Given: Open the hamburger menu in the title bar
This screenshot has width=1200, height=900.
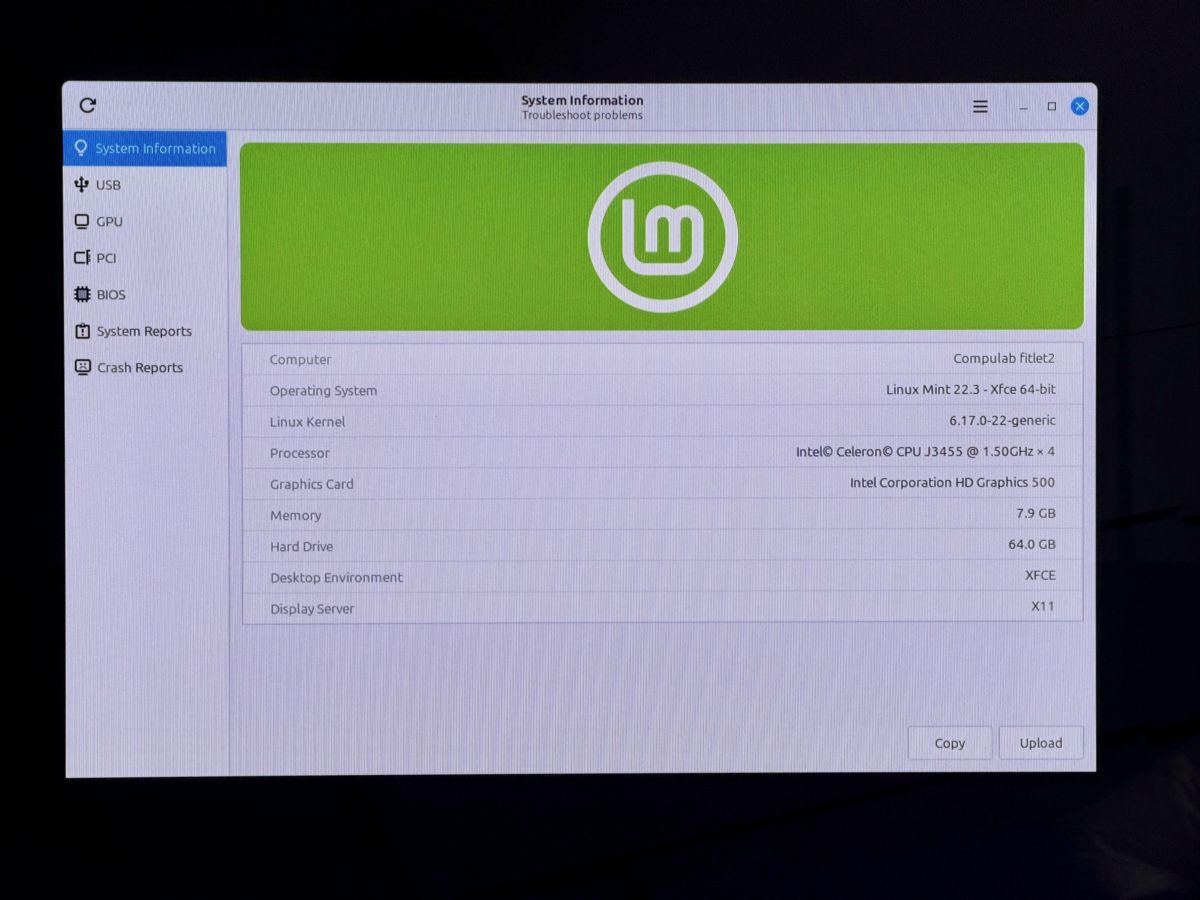Looking at the screenshot, I should point(980,106).
